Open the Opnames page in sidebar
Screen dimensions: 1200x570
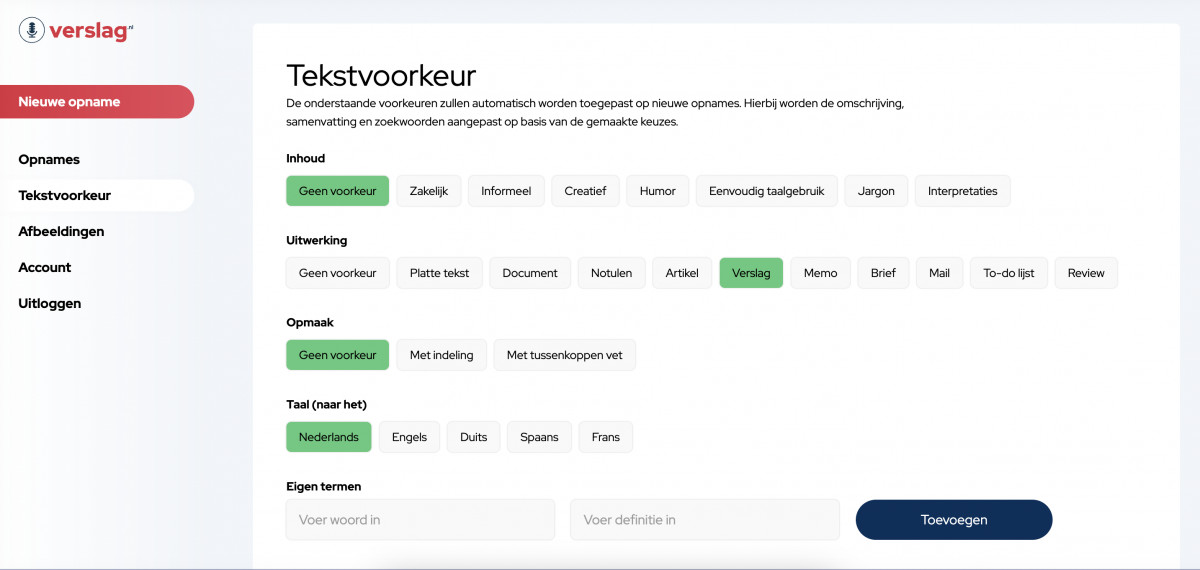coord(49,160)
